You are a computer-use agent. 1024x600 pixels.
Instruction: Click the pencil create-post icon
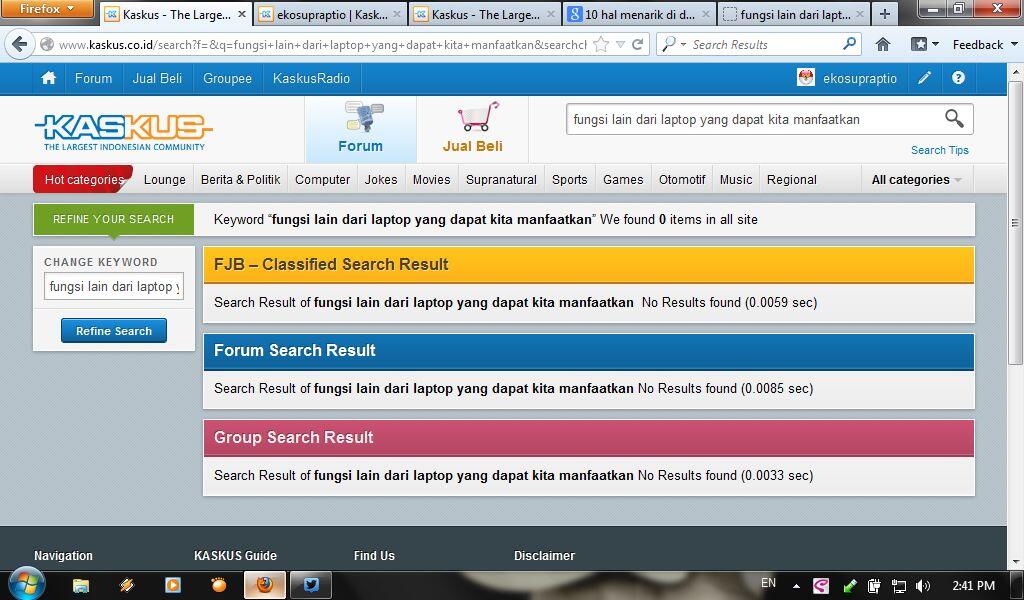(x=924, y=78)
